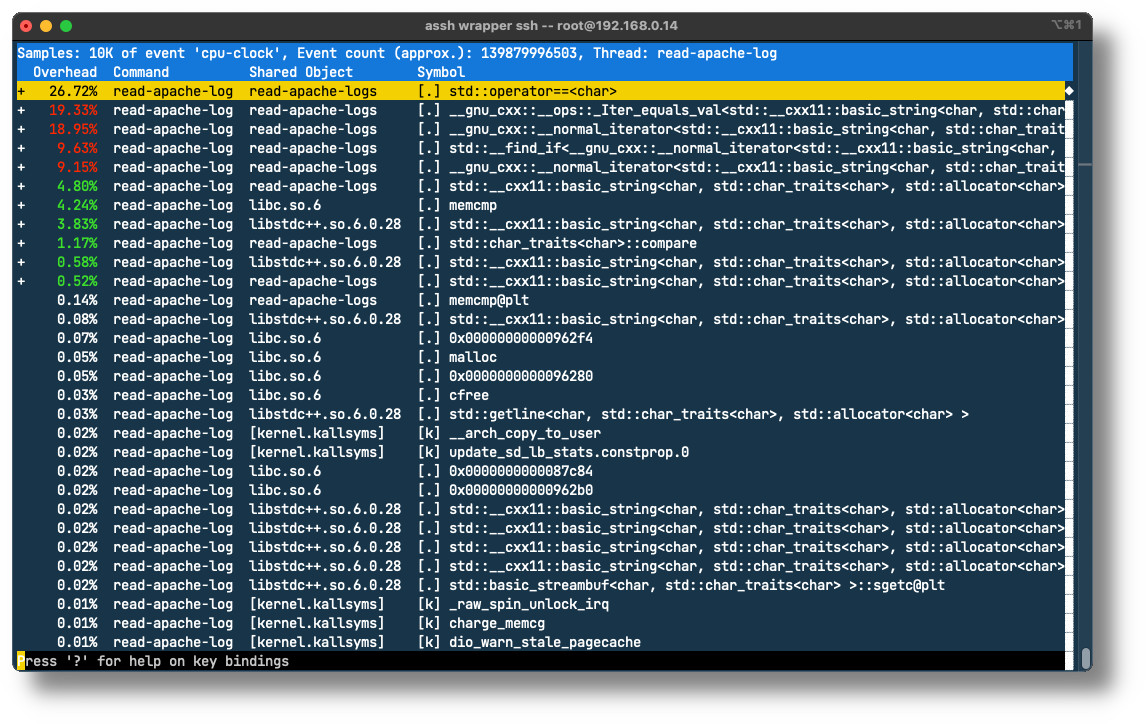Click the Samples summary header line

pos(397,53)
